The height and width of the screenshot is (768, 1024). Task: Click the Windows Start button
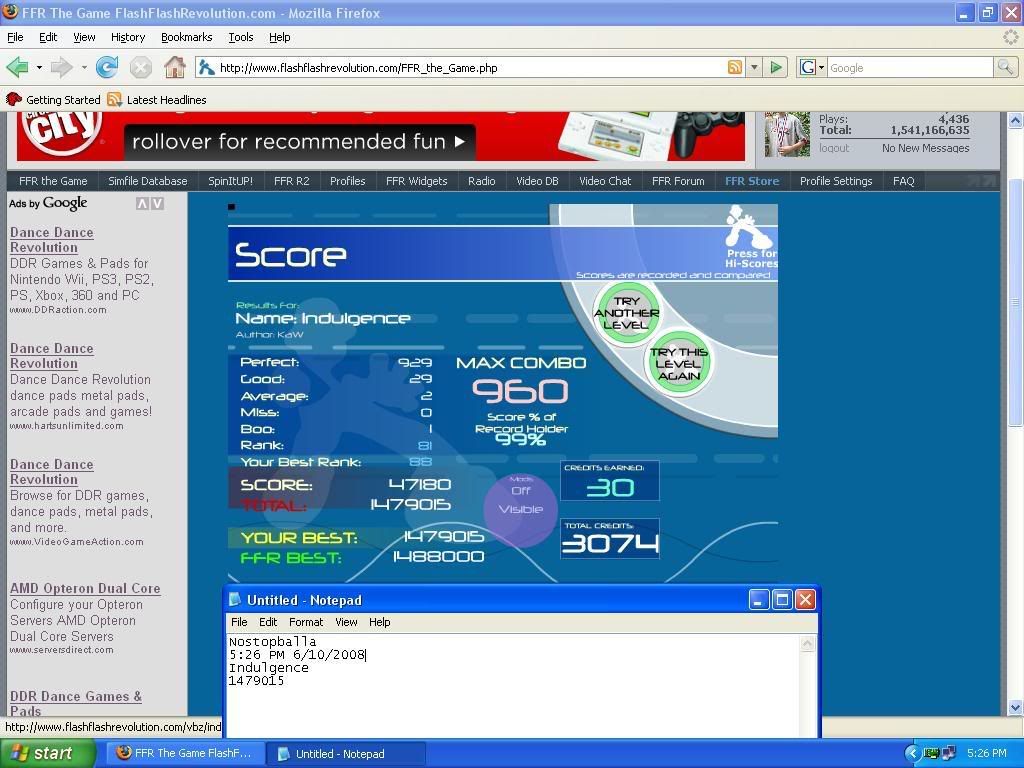[x=48, y=753]
